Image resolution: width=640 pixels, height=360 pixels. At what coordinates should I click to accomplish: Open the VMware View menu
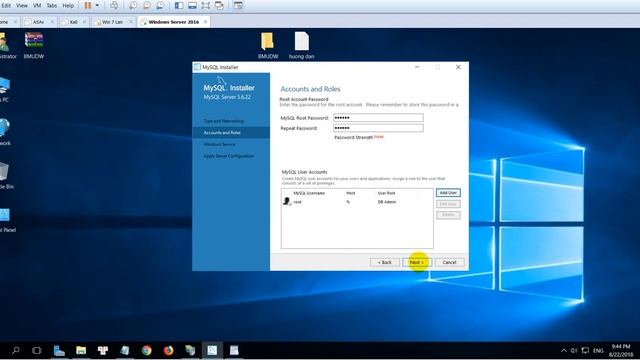[x=22, y=5]
